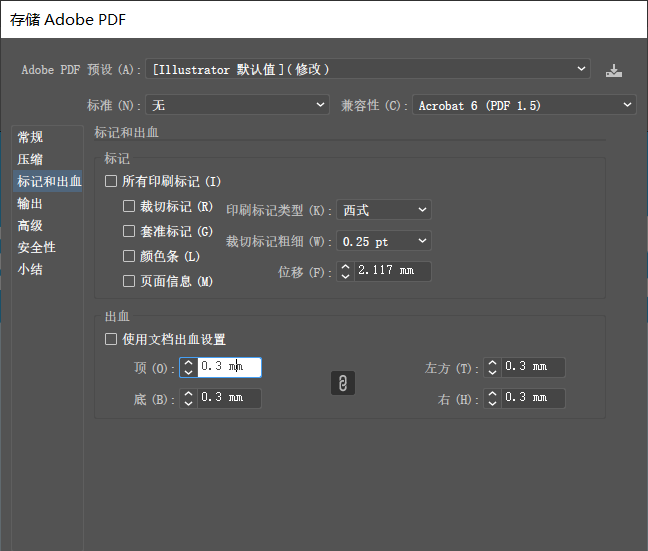648x551 pixels.
Task: Enable 套准标记 checkbox
Action: pos(129,231)
